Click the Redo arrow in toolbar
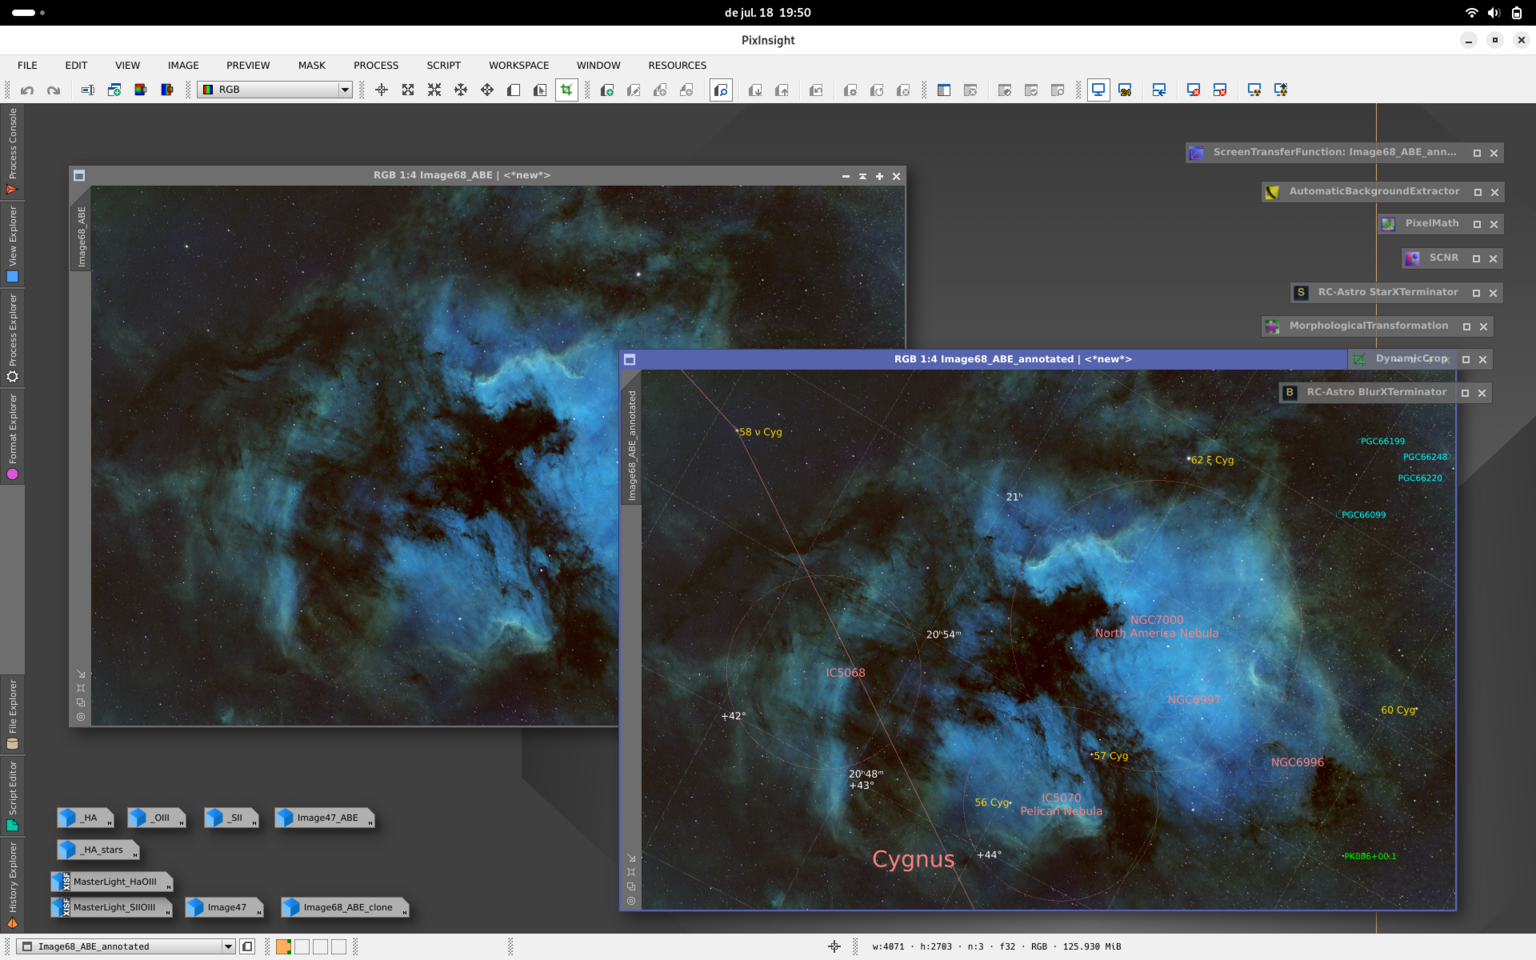This screenshot has height=960, width=1536. point(53,90)
